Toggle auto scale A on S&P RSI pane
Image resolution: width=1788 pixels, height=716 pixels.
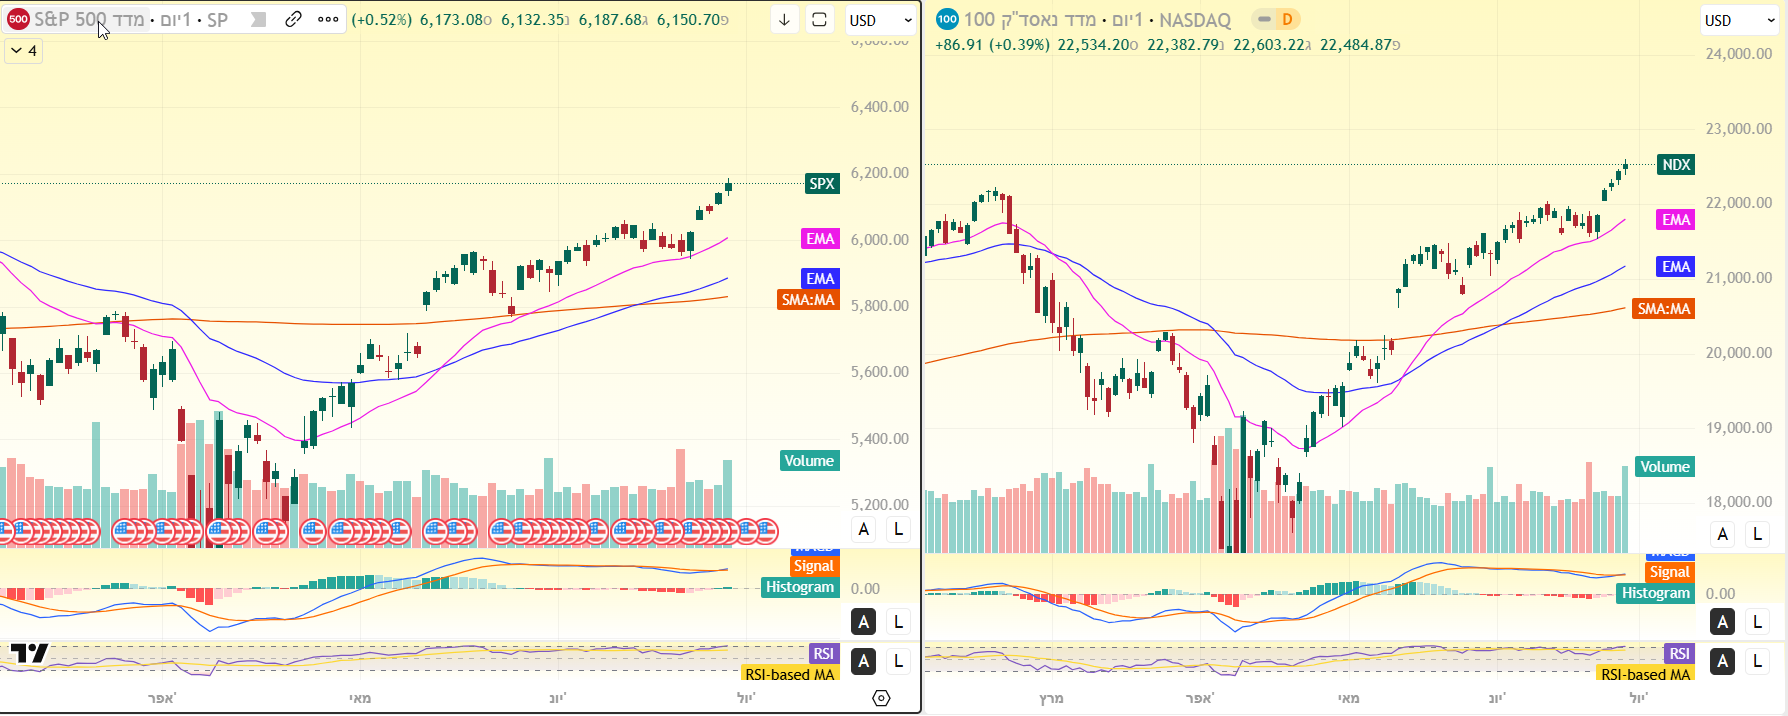tap(864, 661)
